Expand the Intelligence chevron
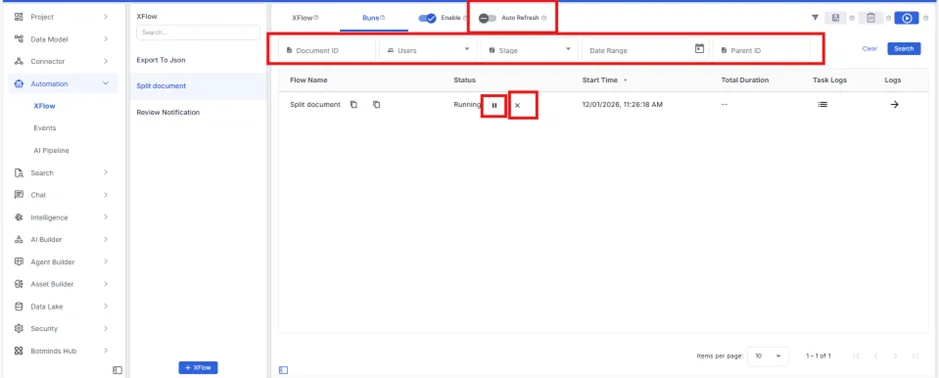The image size is (939, 378). (105, 217)
